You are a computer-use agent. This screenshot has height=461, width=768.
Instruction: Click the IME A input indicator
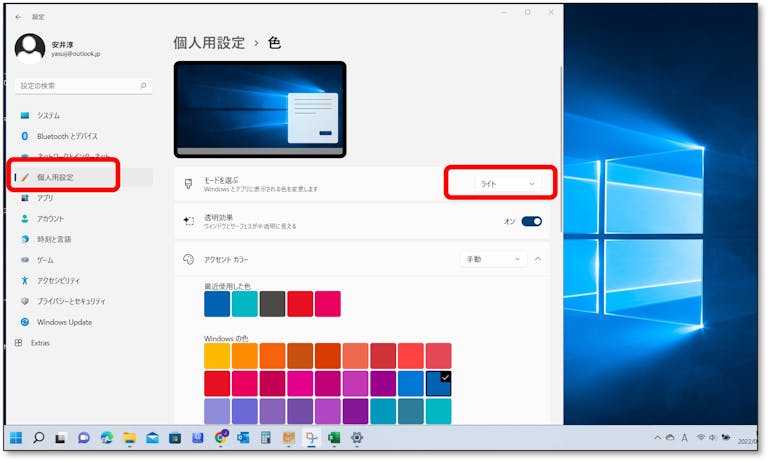(684, 438)
